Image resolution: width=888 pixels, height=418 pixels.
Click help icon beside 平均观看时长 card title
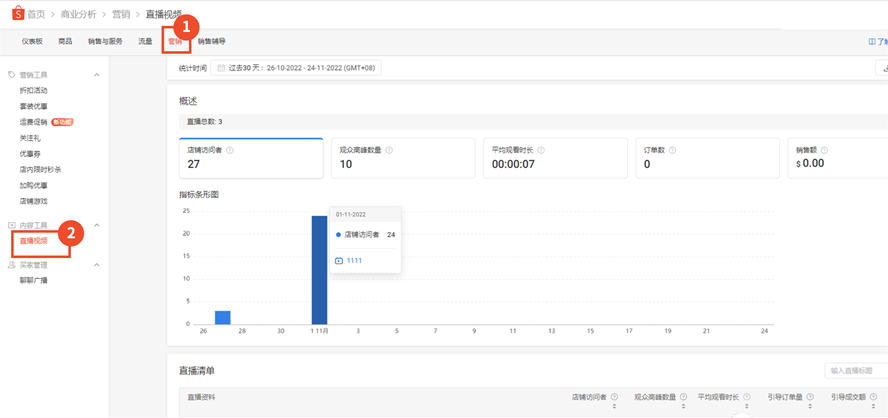coord(541,151)
